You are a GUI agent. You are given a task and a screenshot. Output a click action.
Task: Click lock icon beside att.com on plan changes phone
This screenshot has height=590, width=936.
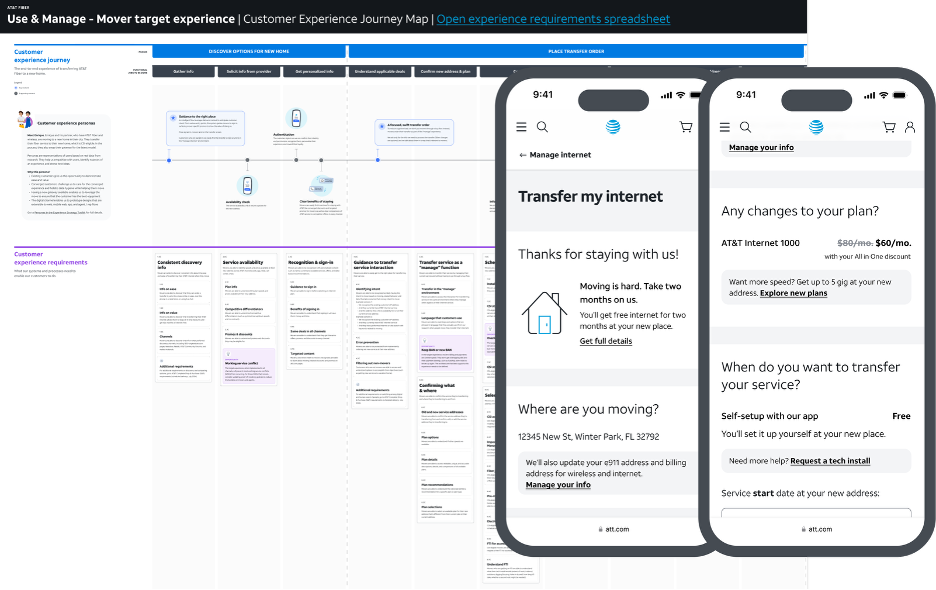[804, 529]
